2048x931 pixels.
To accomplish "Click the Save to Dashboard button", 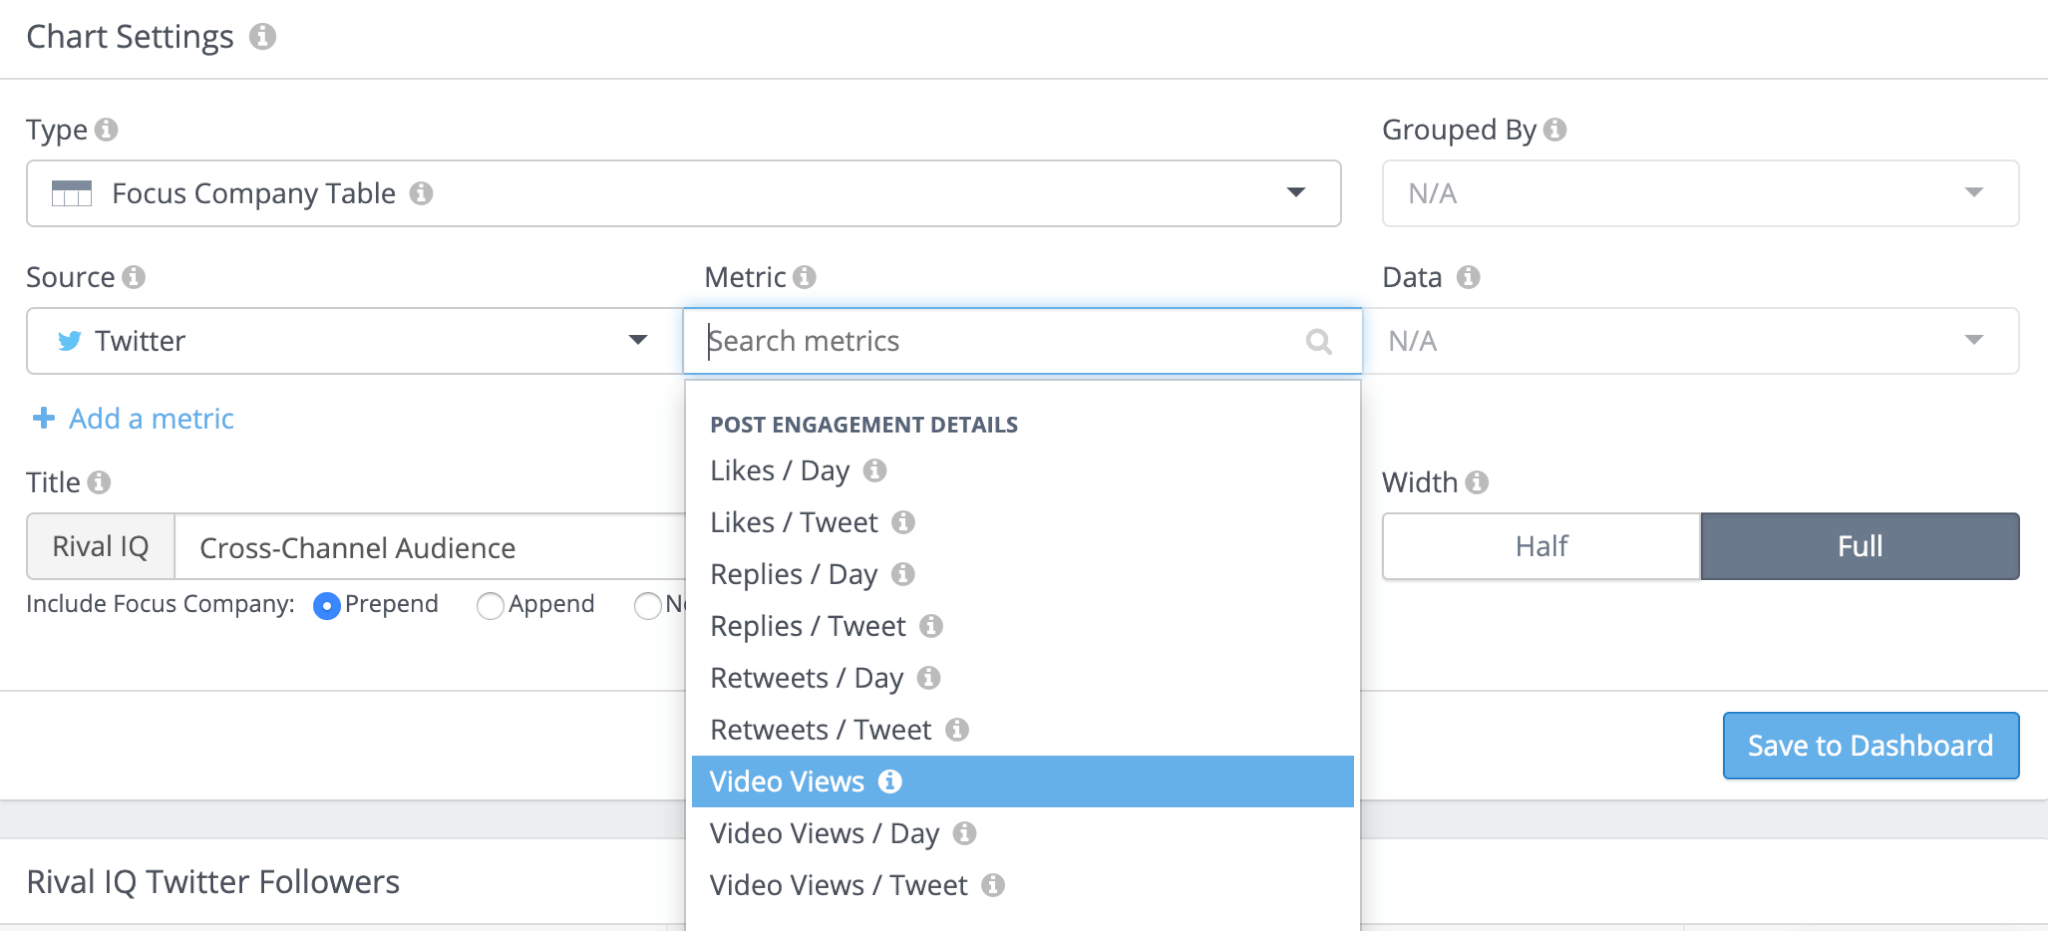I will (x=1869, y=745).
